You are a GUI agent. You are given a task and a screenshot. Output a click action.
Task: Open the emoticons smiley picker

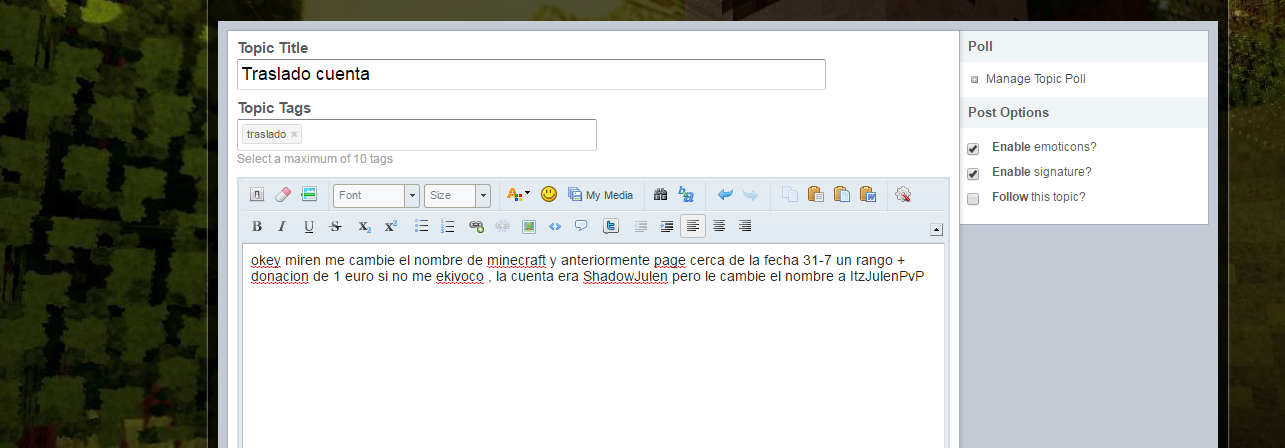pyautogui.click(x=548, y=195)
